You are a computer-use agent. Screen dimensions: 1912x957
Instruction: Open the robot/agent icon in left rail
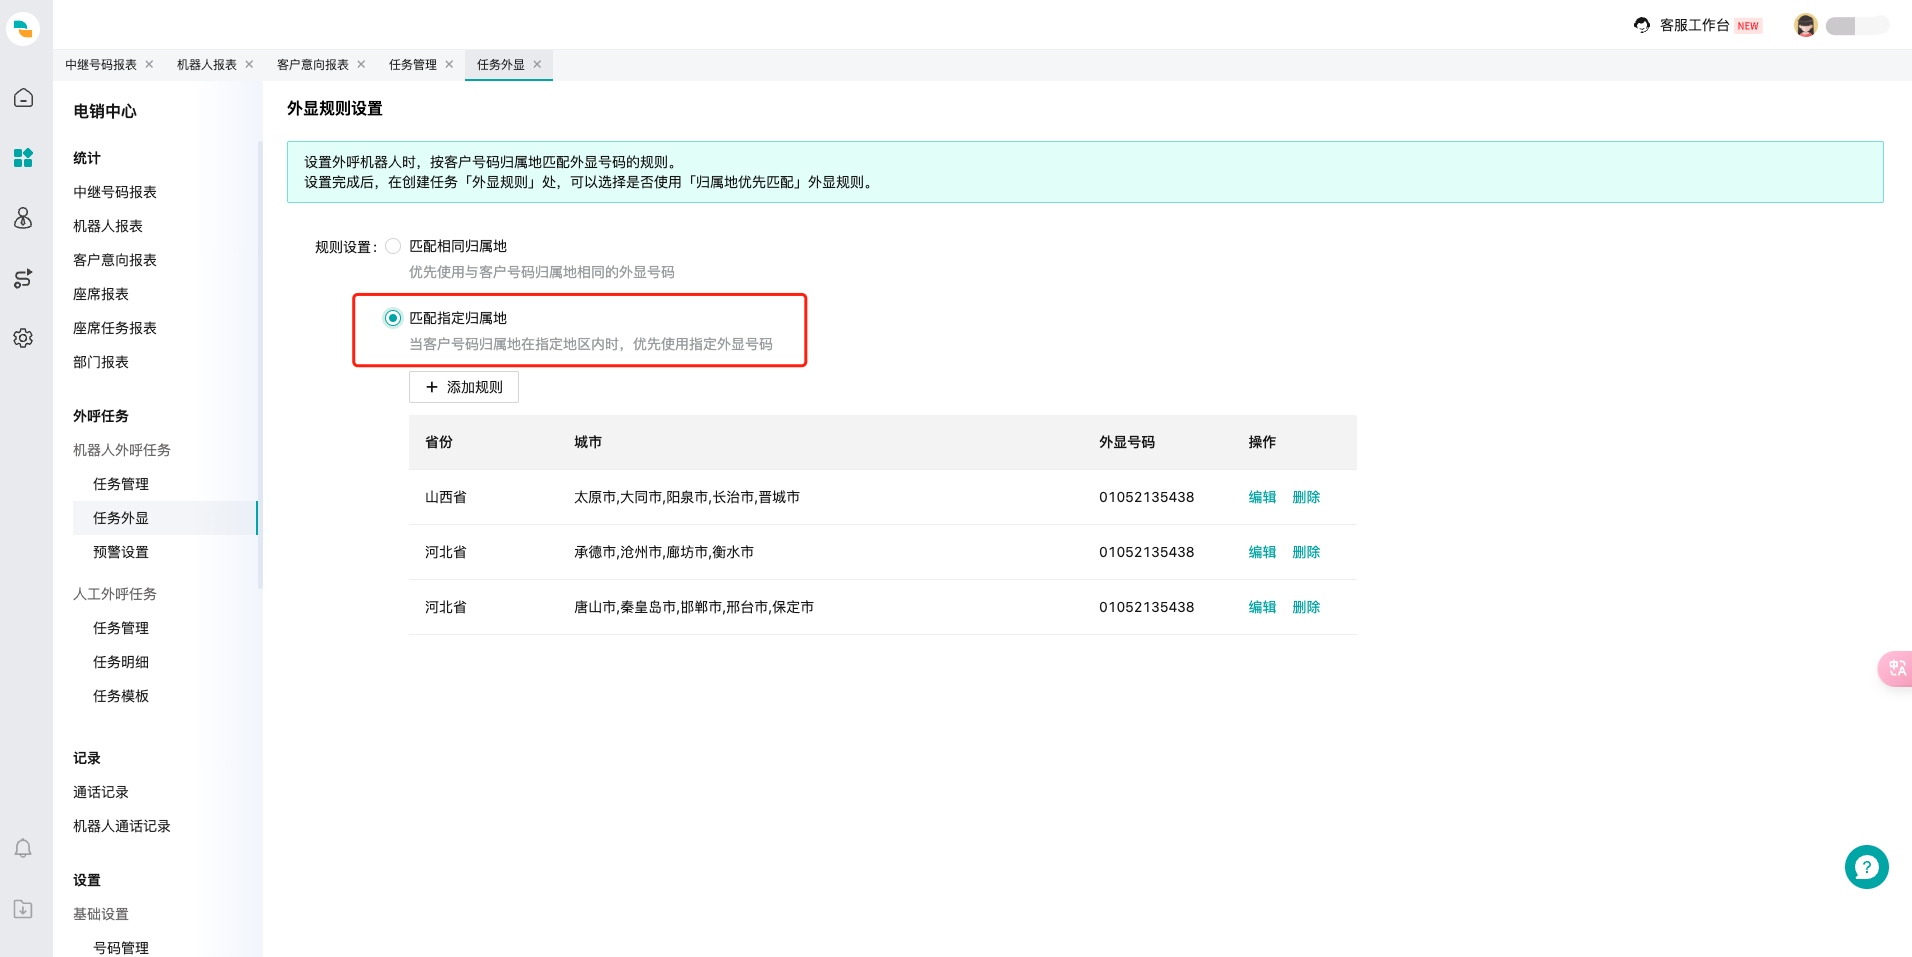pyautogui.click(x=23, y=218)
